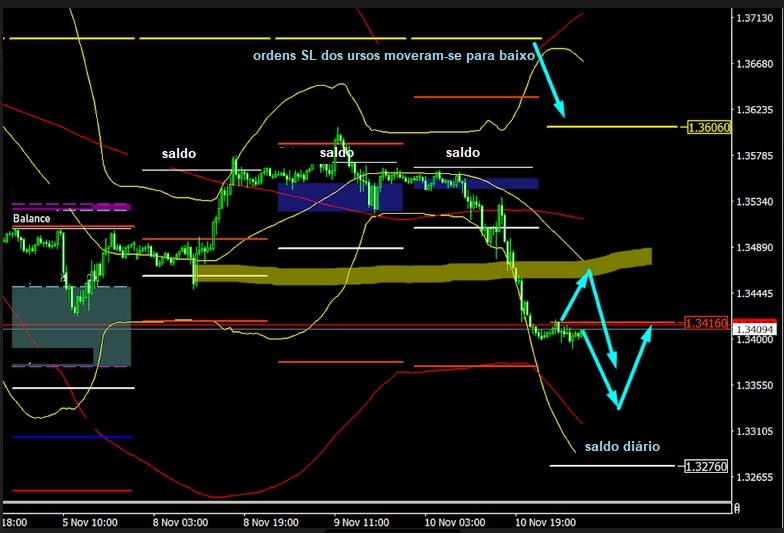784x533 pixels.
Task: Click the 1.36680 price axis label
Action: (754, 64)
